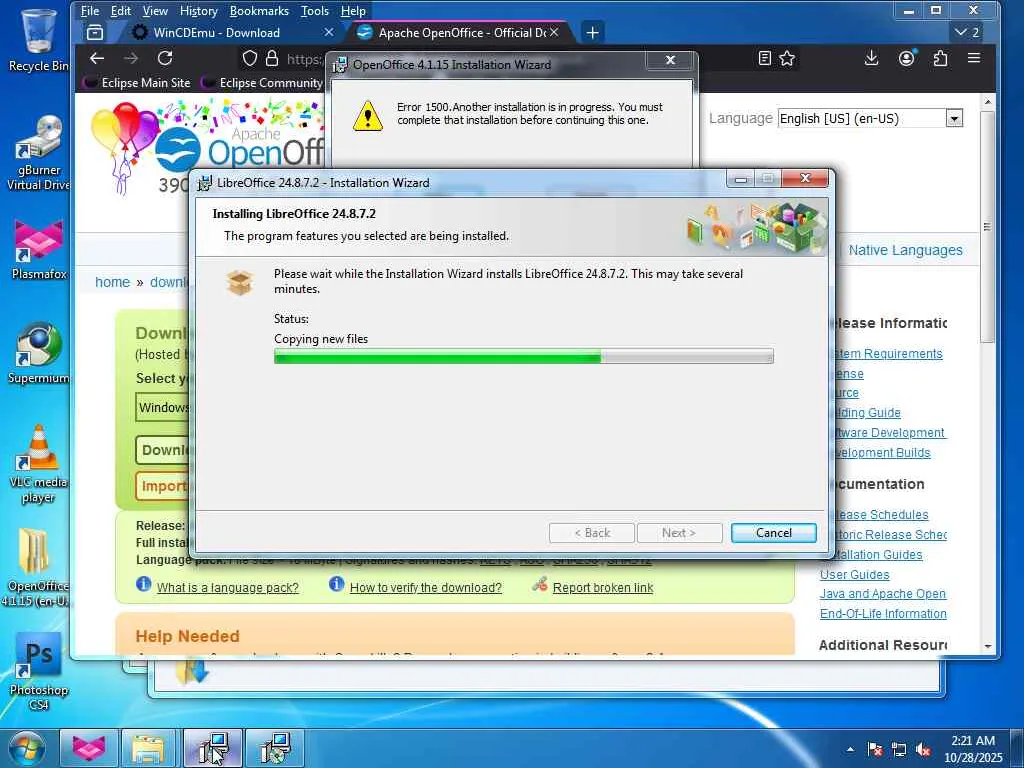This screenshot has width=1024, height=768.
Task: Launch the Photoshop CS4 desktop shortcut
Action: (38, 671)
